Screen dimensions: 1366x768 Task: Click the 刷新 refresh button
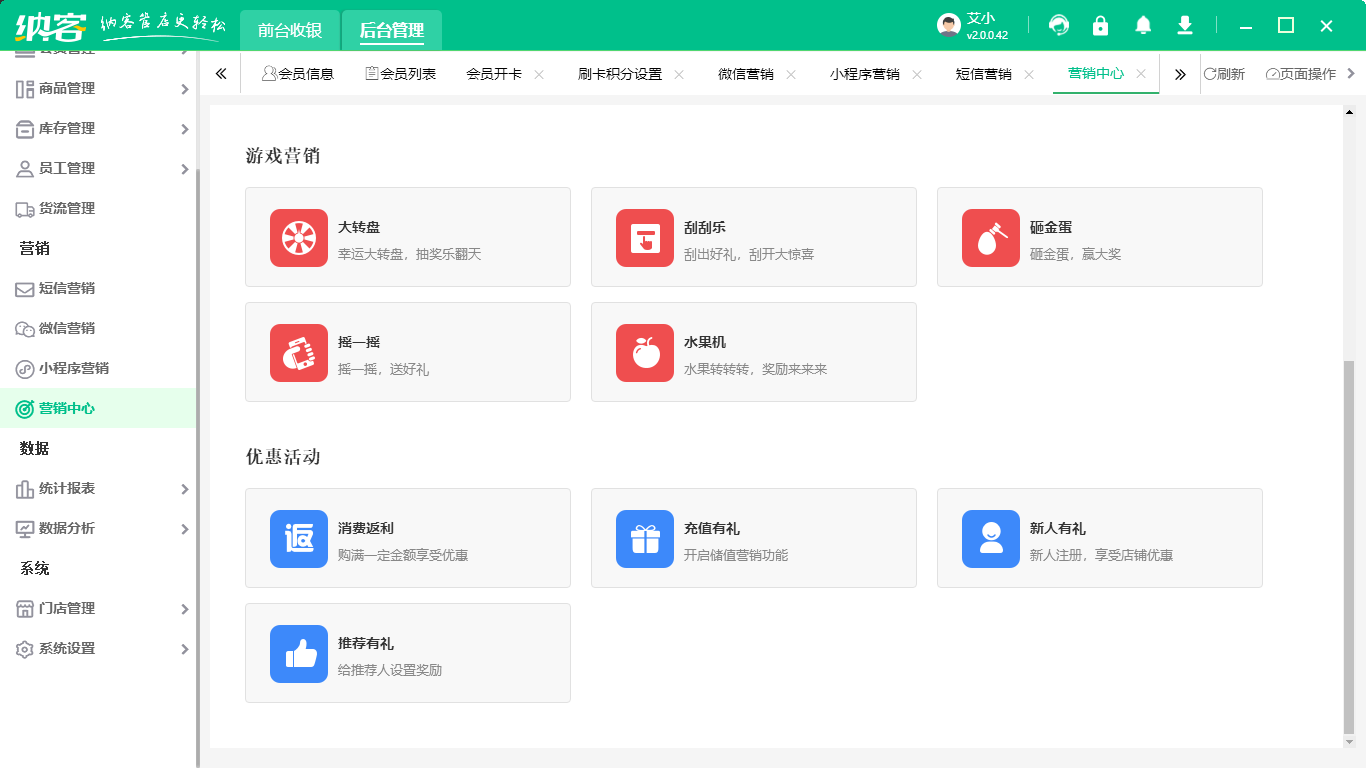[x=1224, y=74]
